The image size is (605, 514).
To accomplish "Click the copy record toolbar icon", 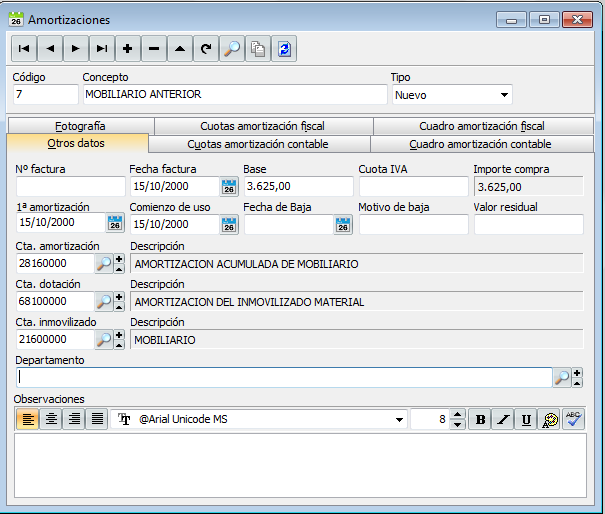I will click(258, 49).
